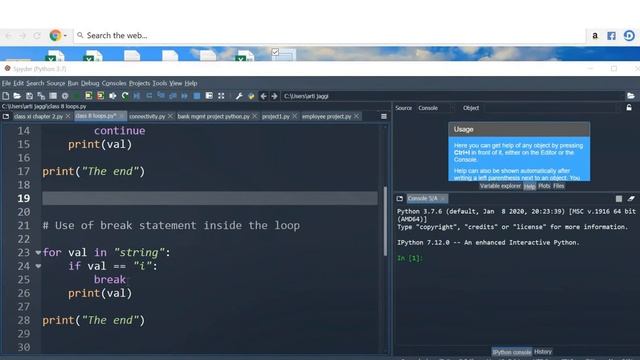Open PYTHONPATH manager icon
640x360 pixels.
(x=251, y=96)
